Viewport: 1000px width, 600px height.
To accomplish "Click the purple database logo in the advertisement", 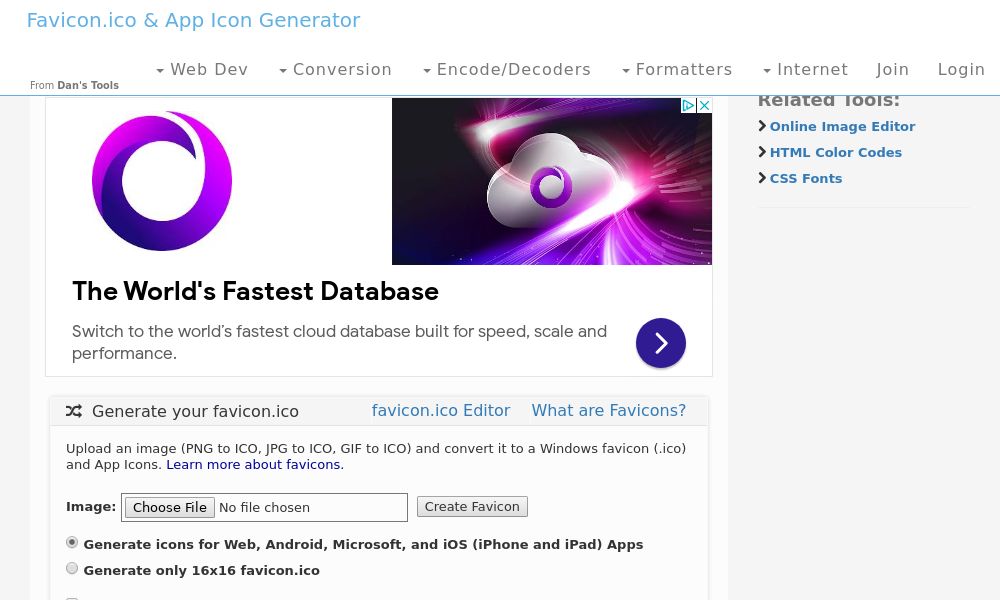I will [162, 181].
